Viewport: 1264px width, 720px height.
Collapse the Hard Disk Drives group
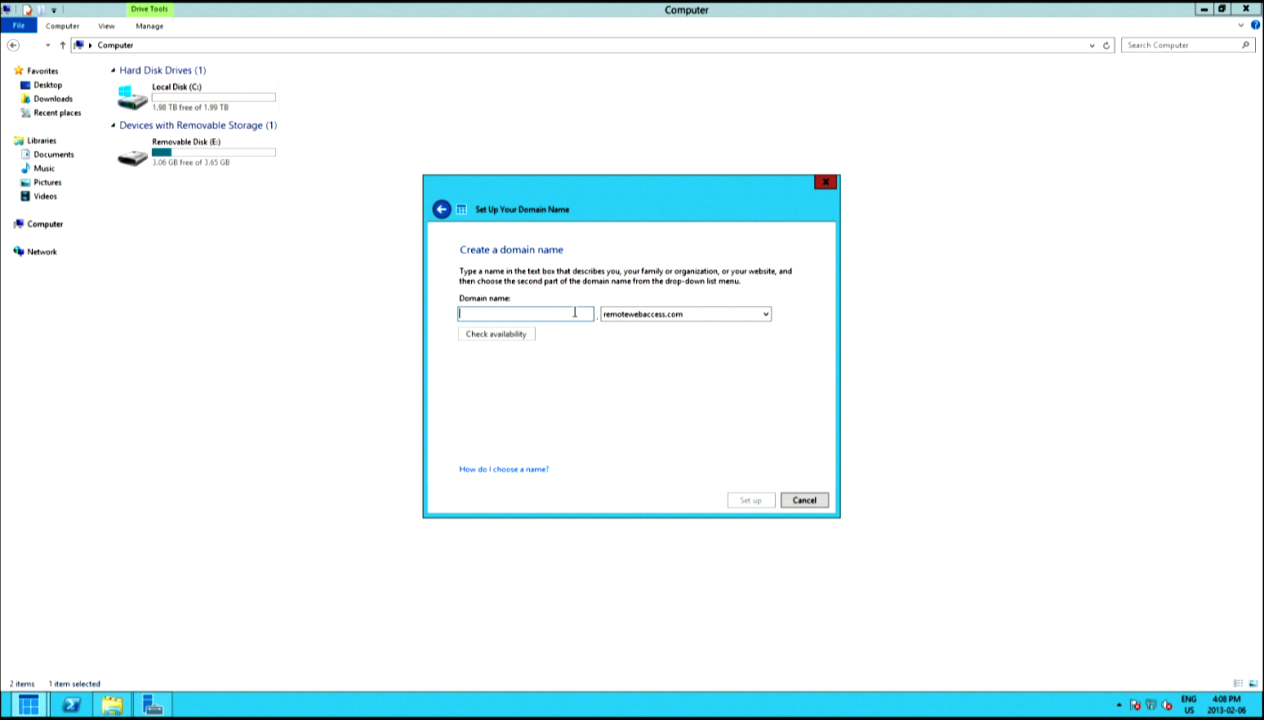[113, 71]
